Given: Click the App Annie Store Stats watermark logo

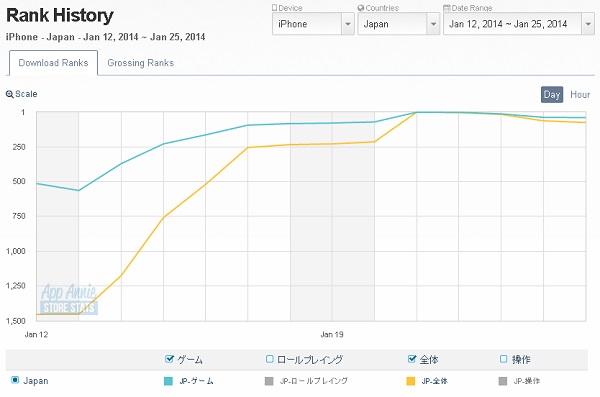Looking at the screenshot, I should pos(68,299).
